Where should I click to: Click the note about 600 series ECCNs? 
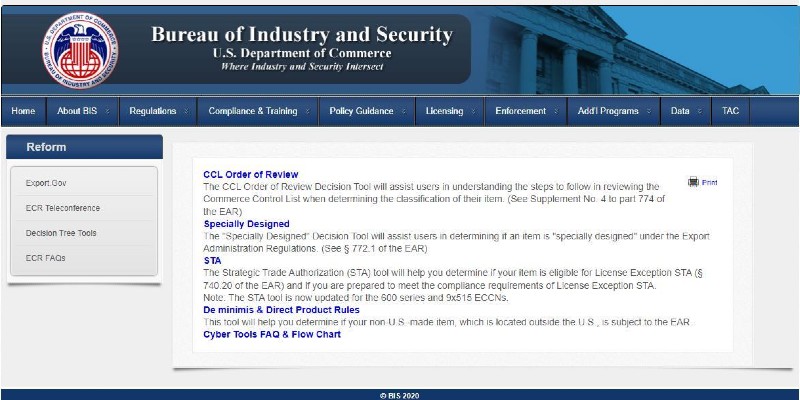pos(356,298)
